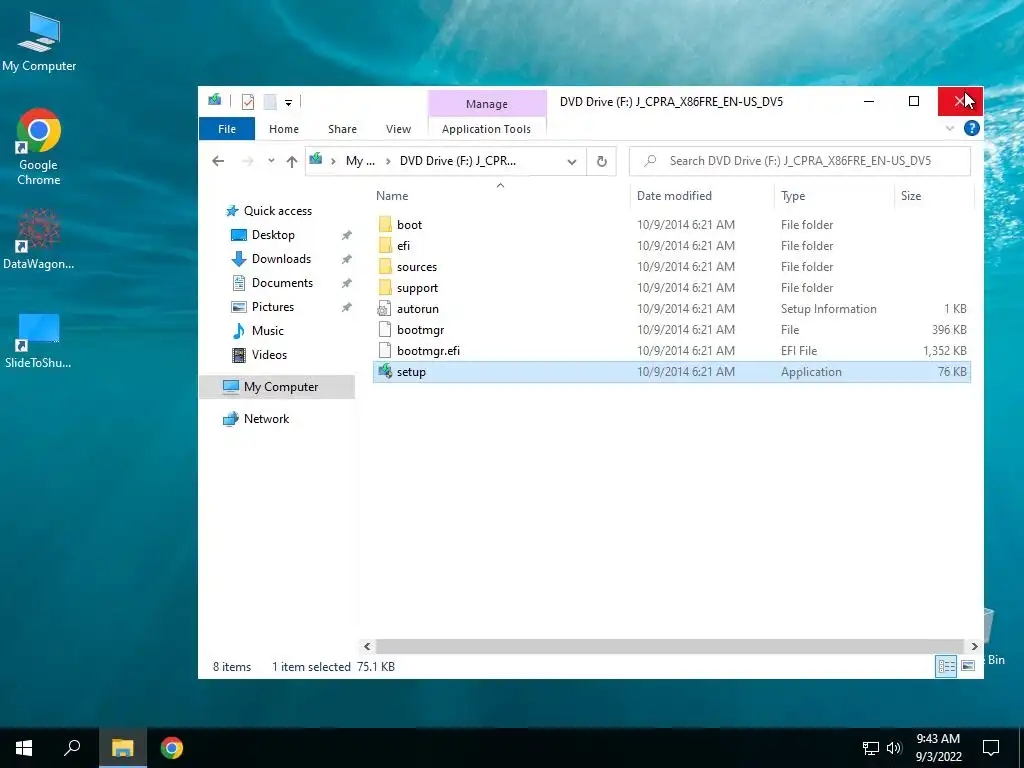Select the bootmgr.efi file icon

click(x=385, y=351)
